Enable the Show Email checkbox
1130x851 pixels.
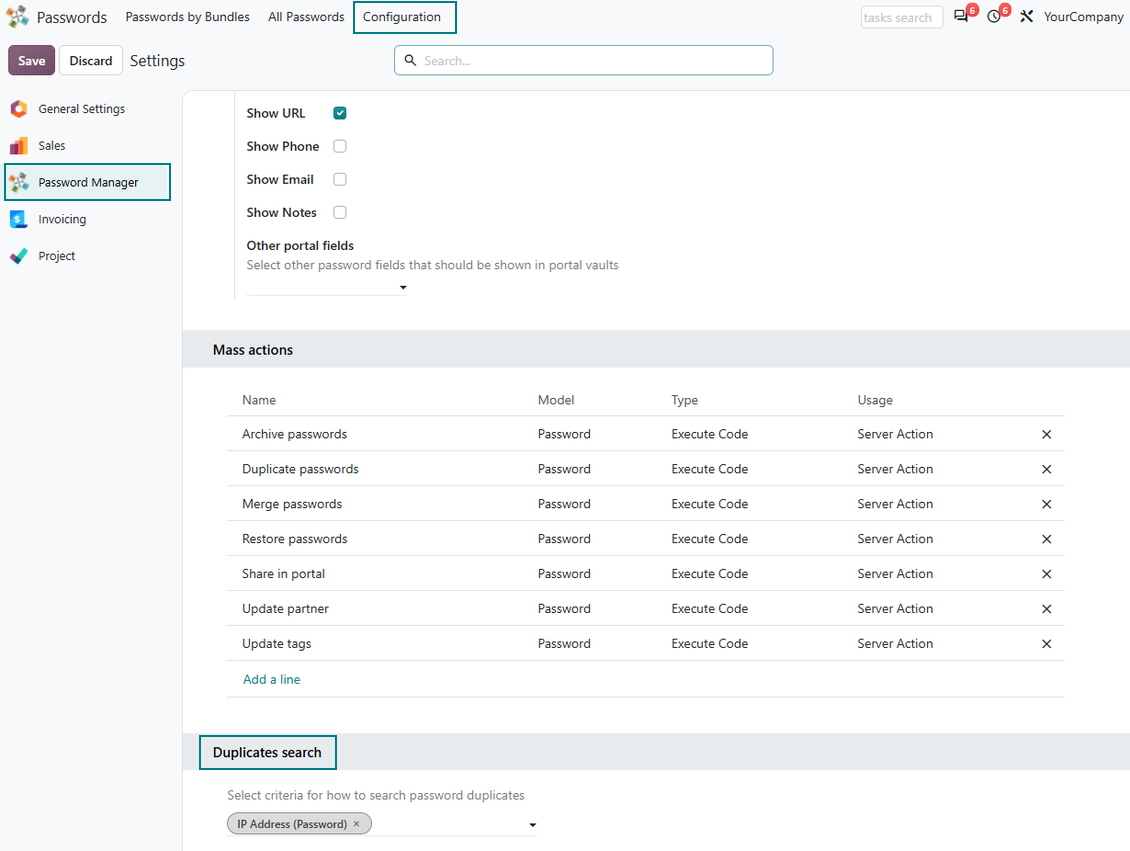[x=340, y=179]
